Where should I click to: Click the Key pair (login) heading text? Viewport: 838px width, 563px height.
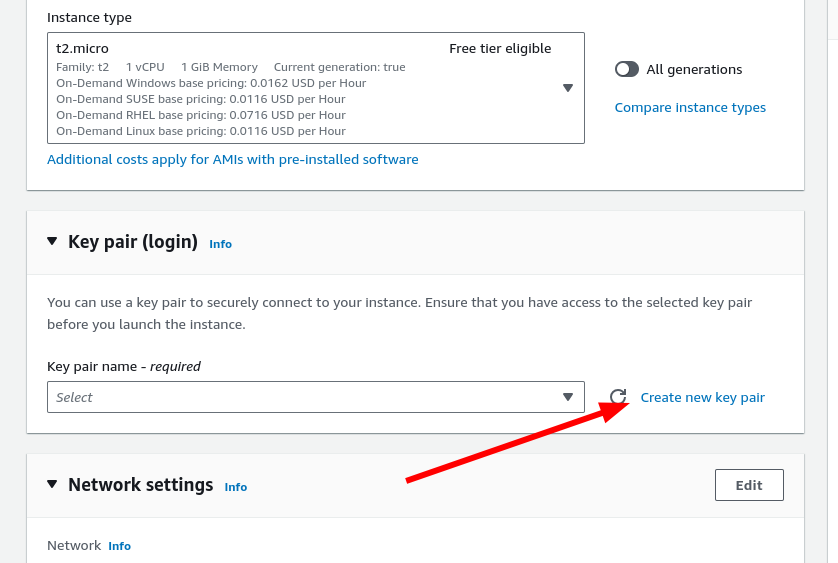pos(132,242)
